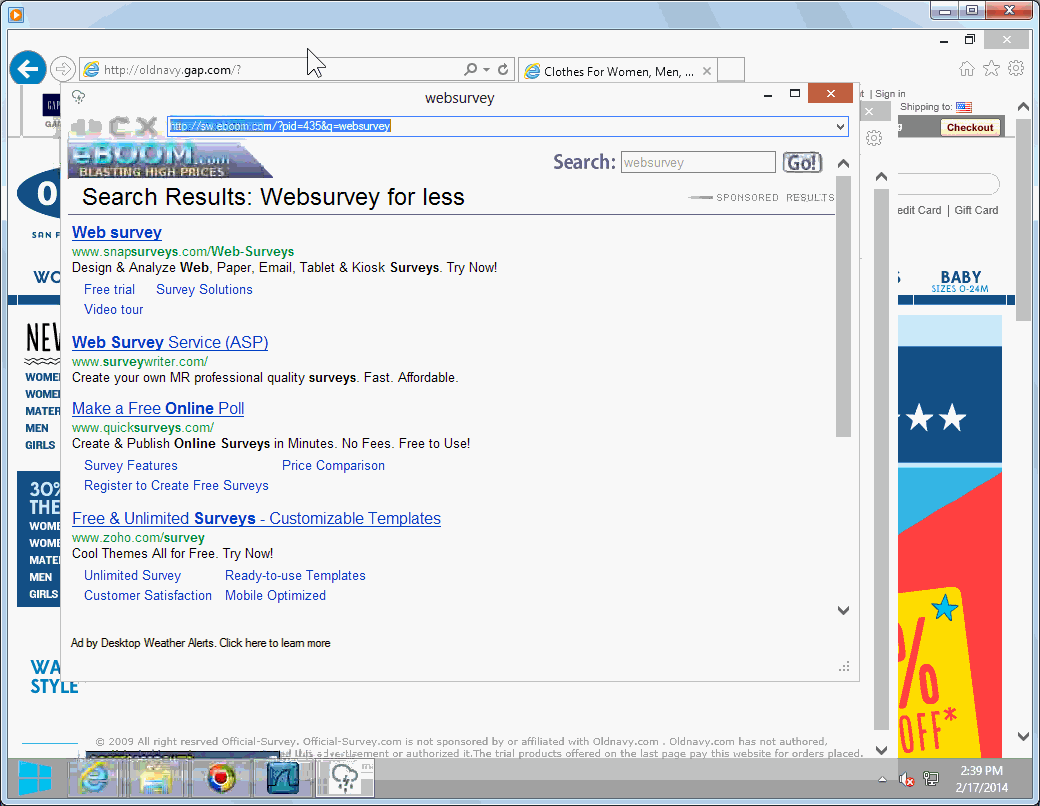
Task: Click Ad by Desktop Weather Alerts notice
Action: tap(200, 643)
